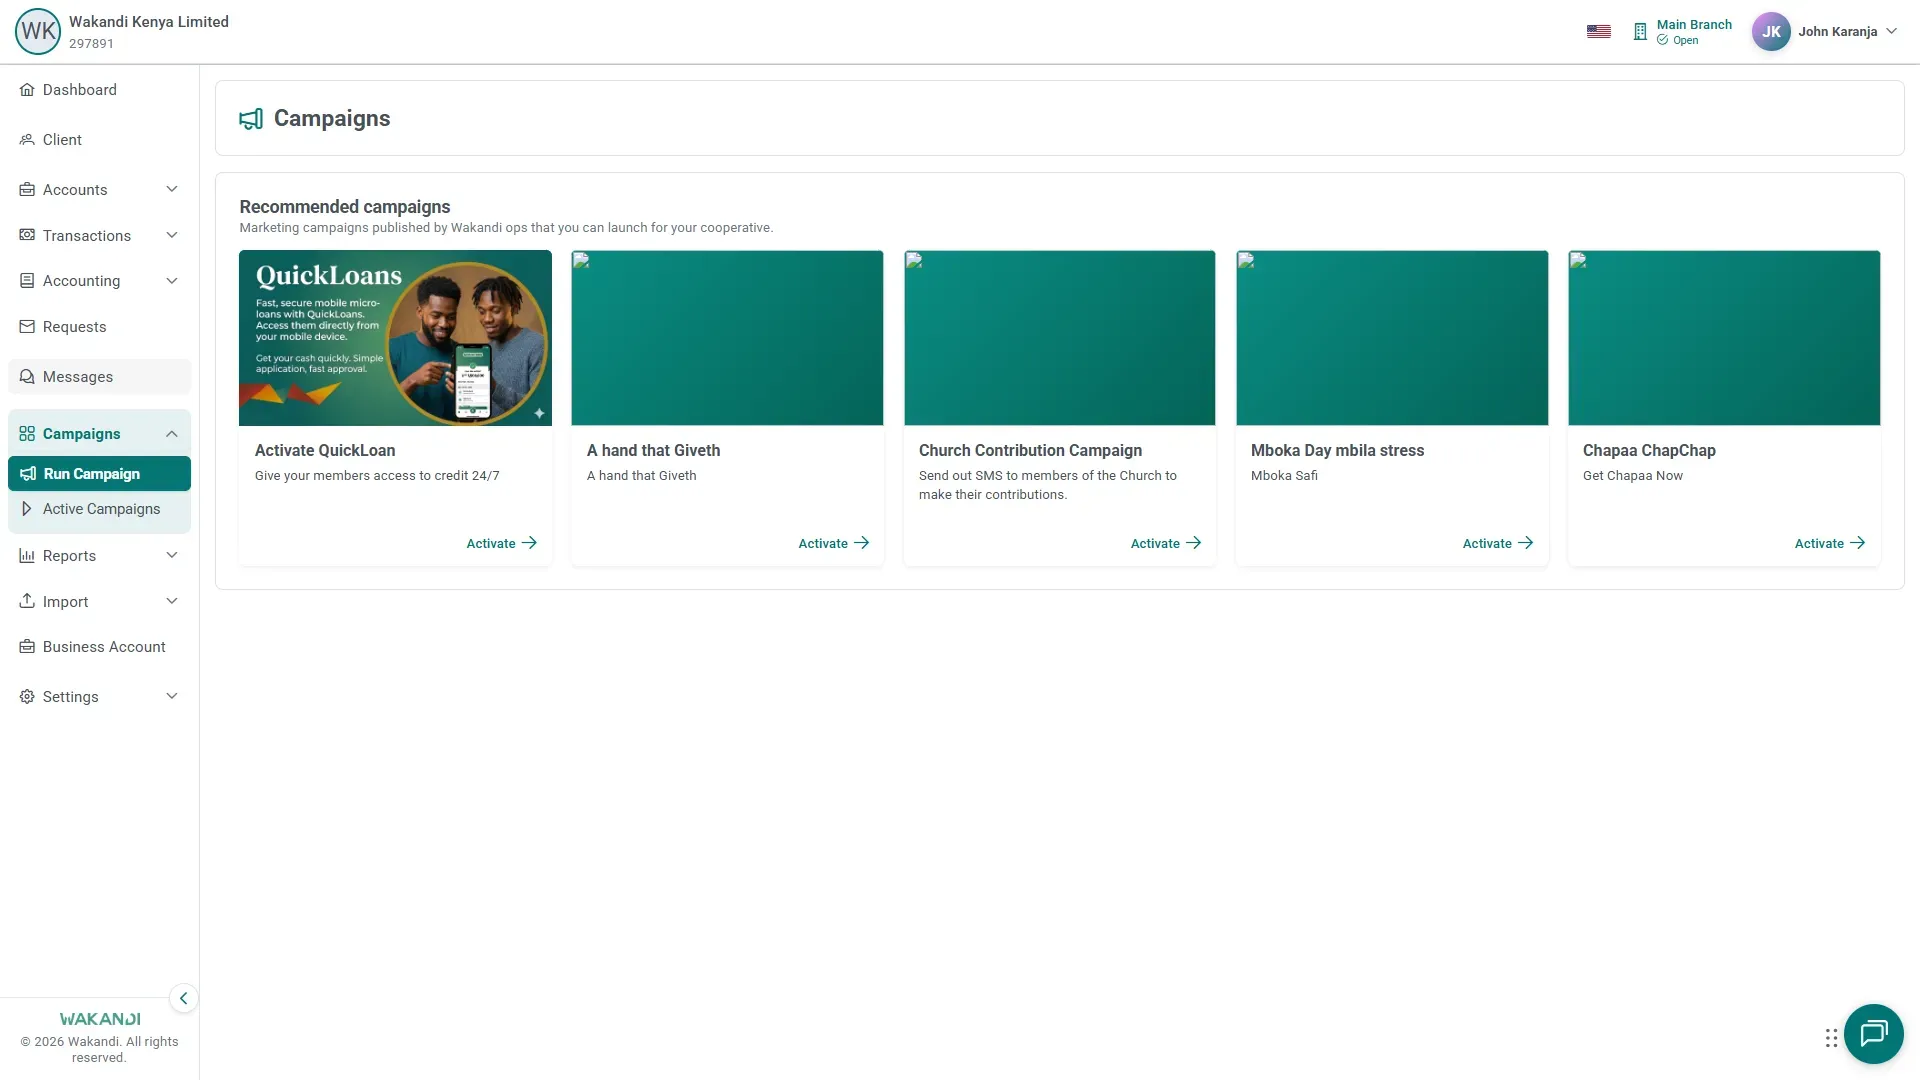Click the Main Branch building icon
This screenshot has width=1920, height=1080.
[x=1640, y=32]
